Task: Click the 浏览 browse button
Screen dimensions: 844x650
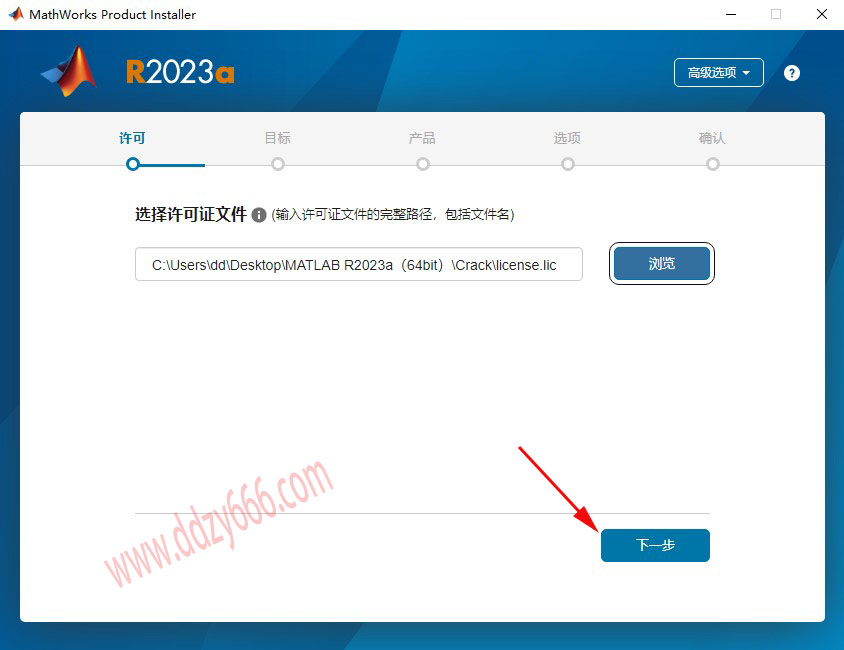Action: 662,264
